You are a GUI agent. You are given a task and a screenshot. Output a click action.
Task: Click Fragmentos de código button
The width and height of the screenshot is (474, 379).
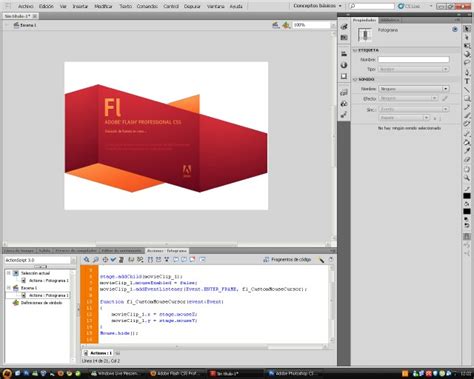click(x=287, y=259)
